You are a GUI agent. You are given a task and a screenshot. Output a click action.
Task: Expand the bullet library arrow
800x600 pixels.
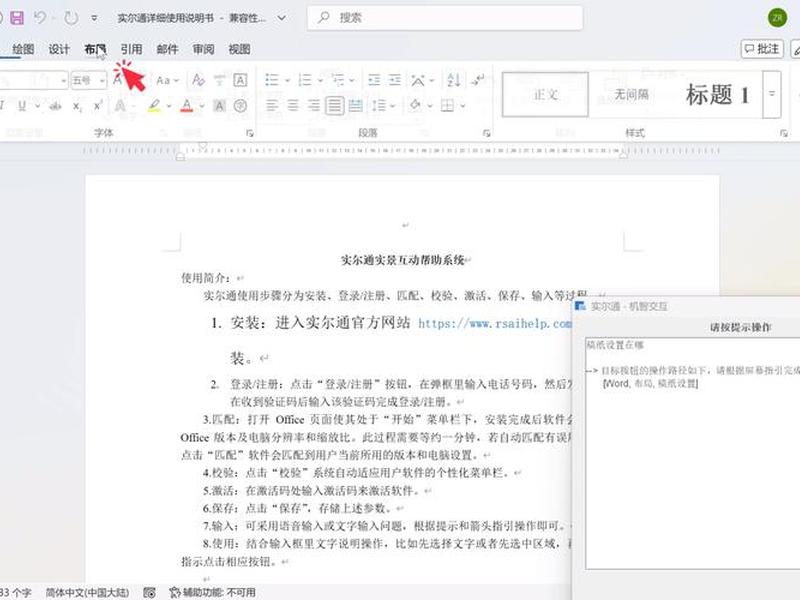point(287,81)
